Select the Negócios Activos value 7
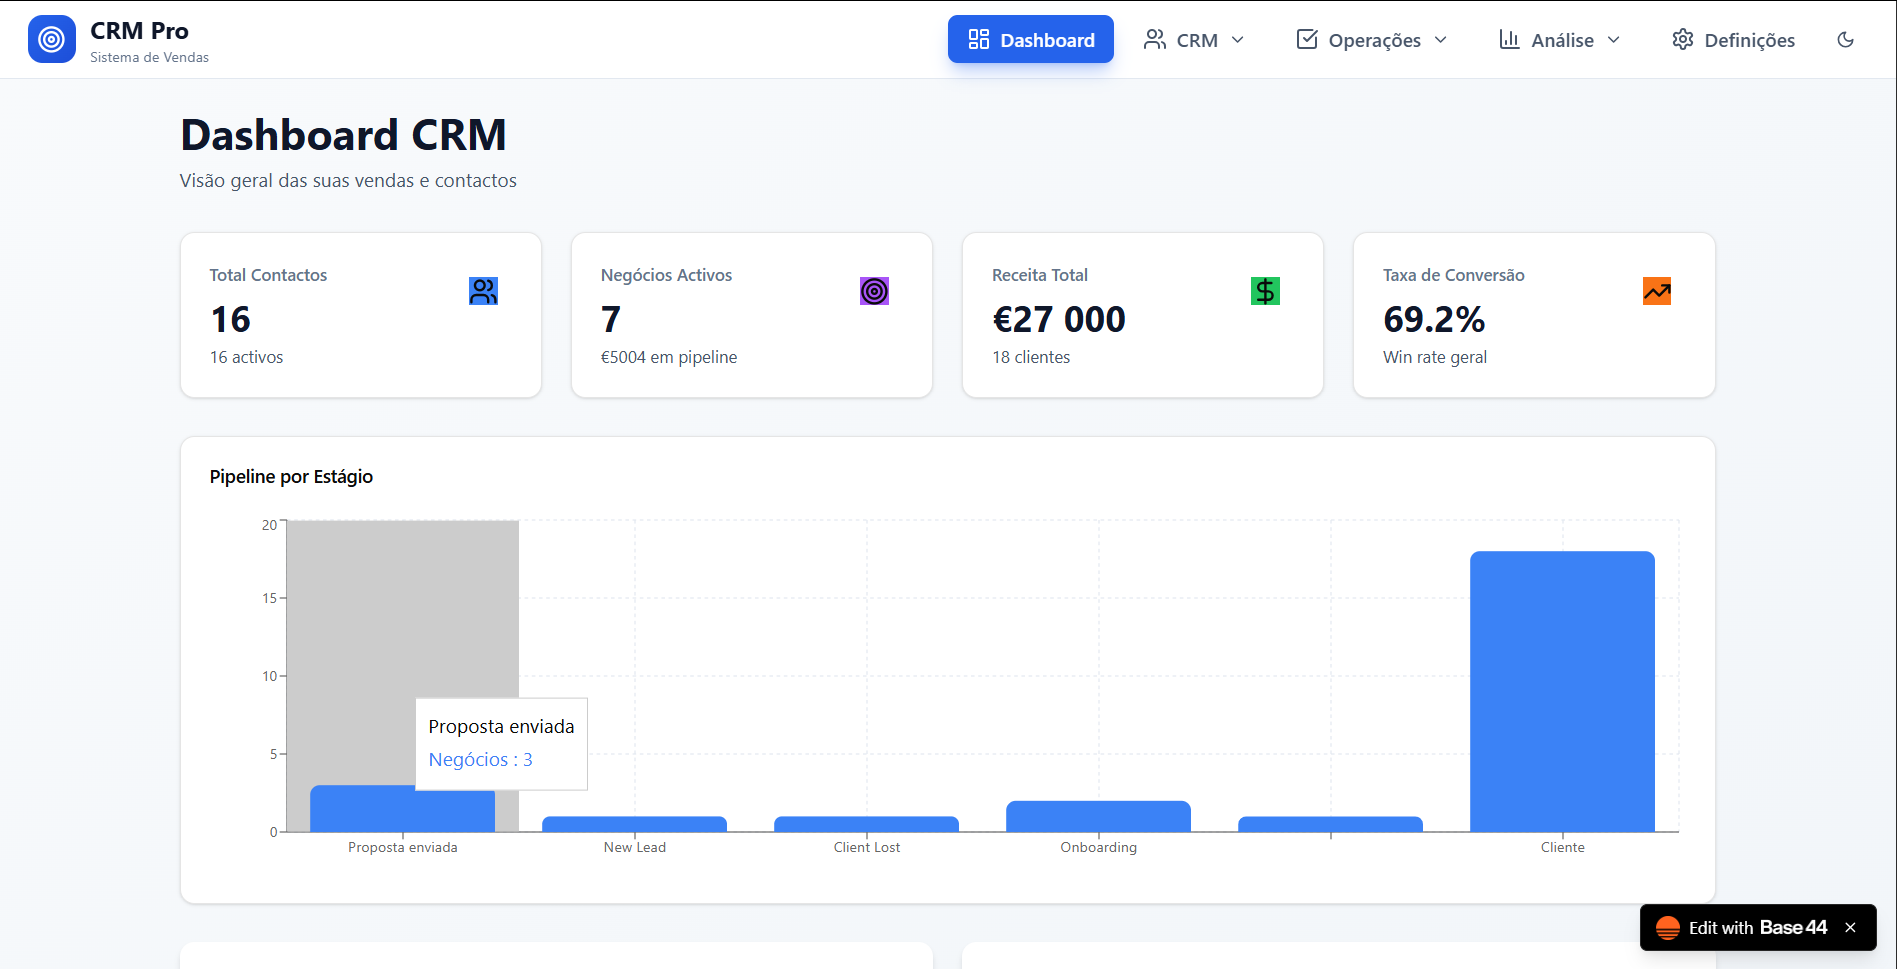Image resolution: width=1897 pixels, height=969 pixels. 611,319
